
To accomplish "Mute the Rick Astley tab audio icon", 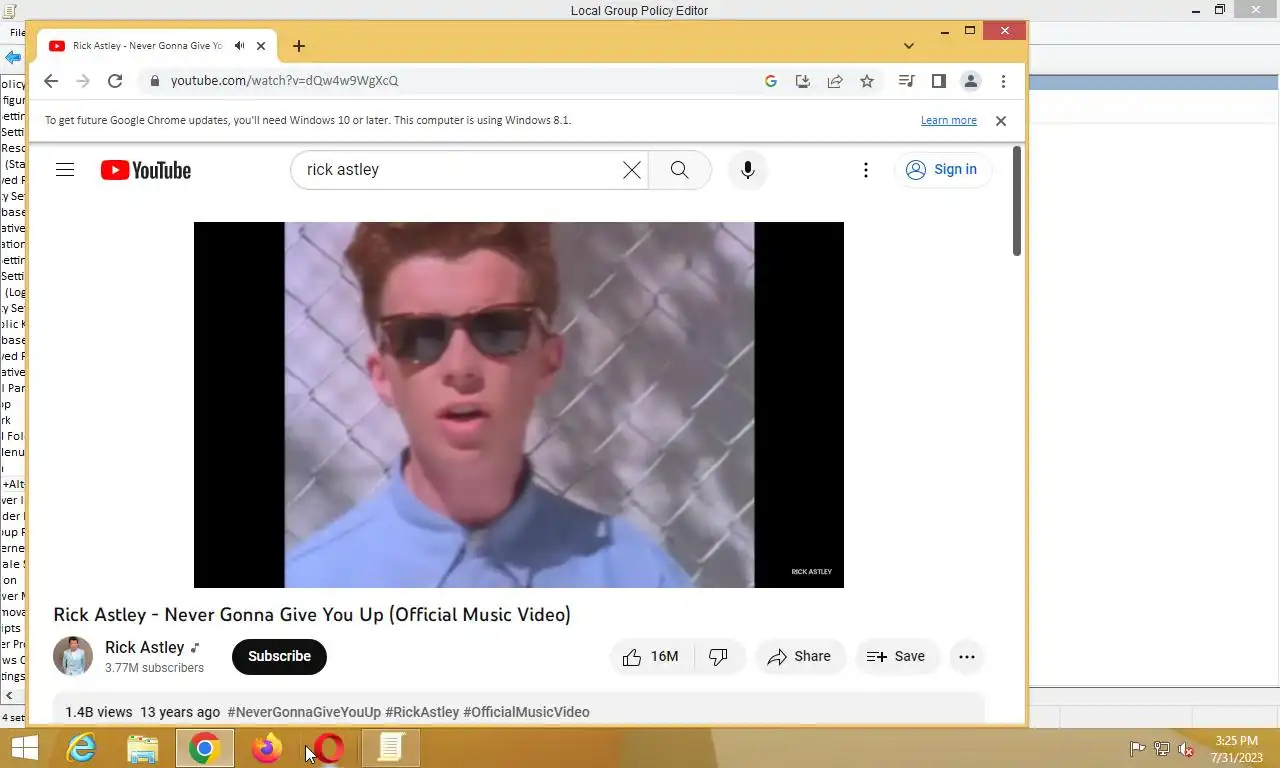I will point(239,46).
